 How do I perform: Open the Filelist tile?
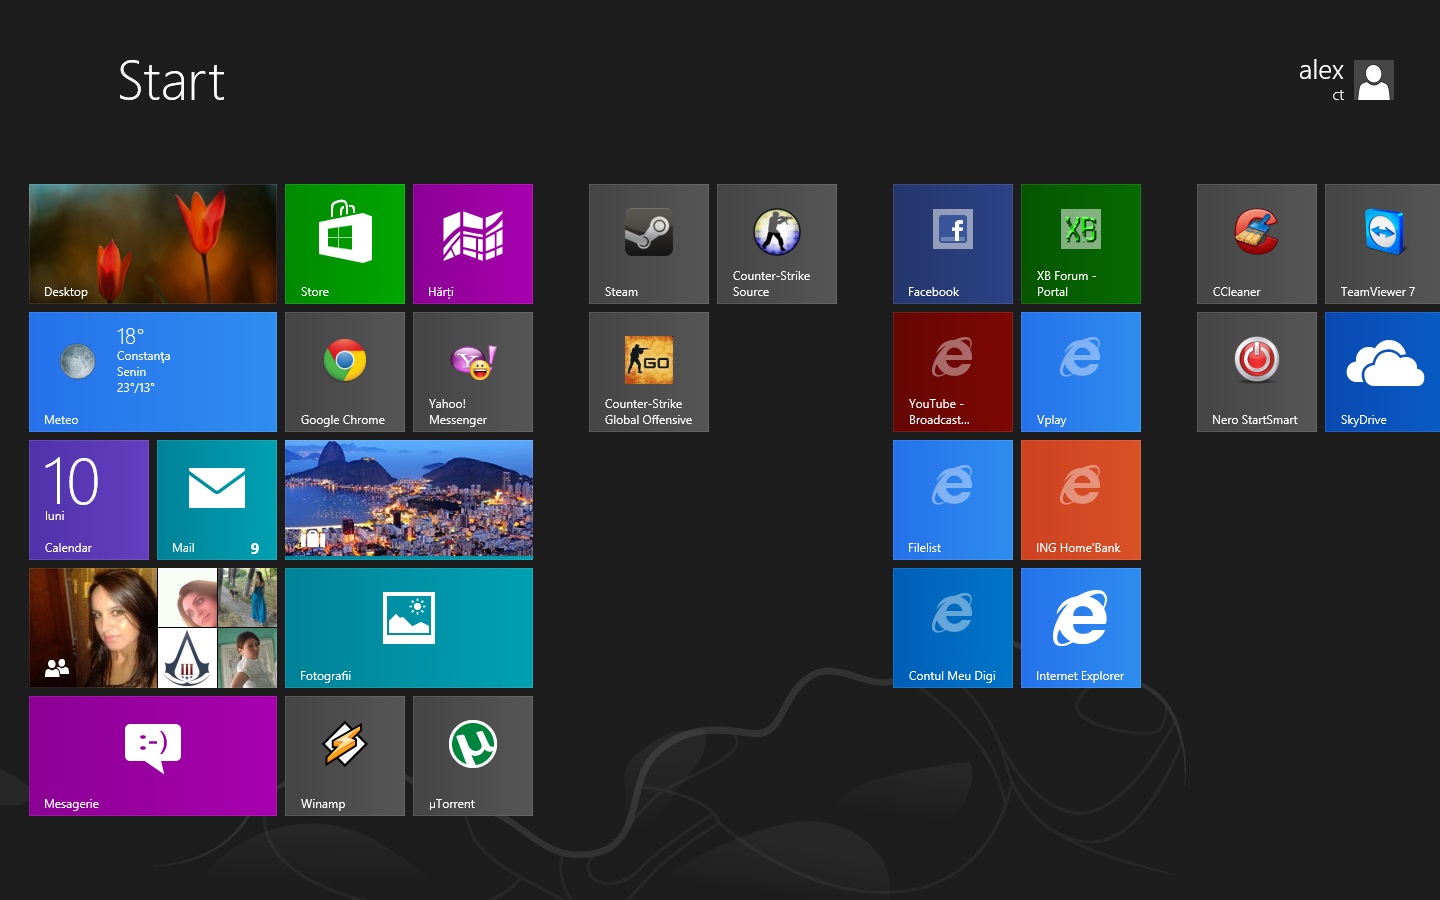(x=953, y=500)
